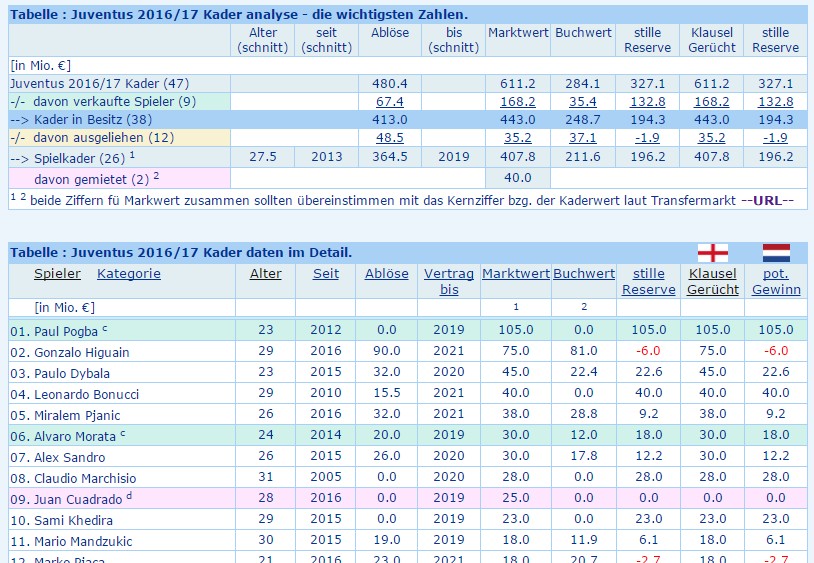Click Higuain's 90.0 Ablöse value
Viewport: 814px width, 563px height.
[x=387, y=351]
